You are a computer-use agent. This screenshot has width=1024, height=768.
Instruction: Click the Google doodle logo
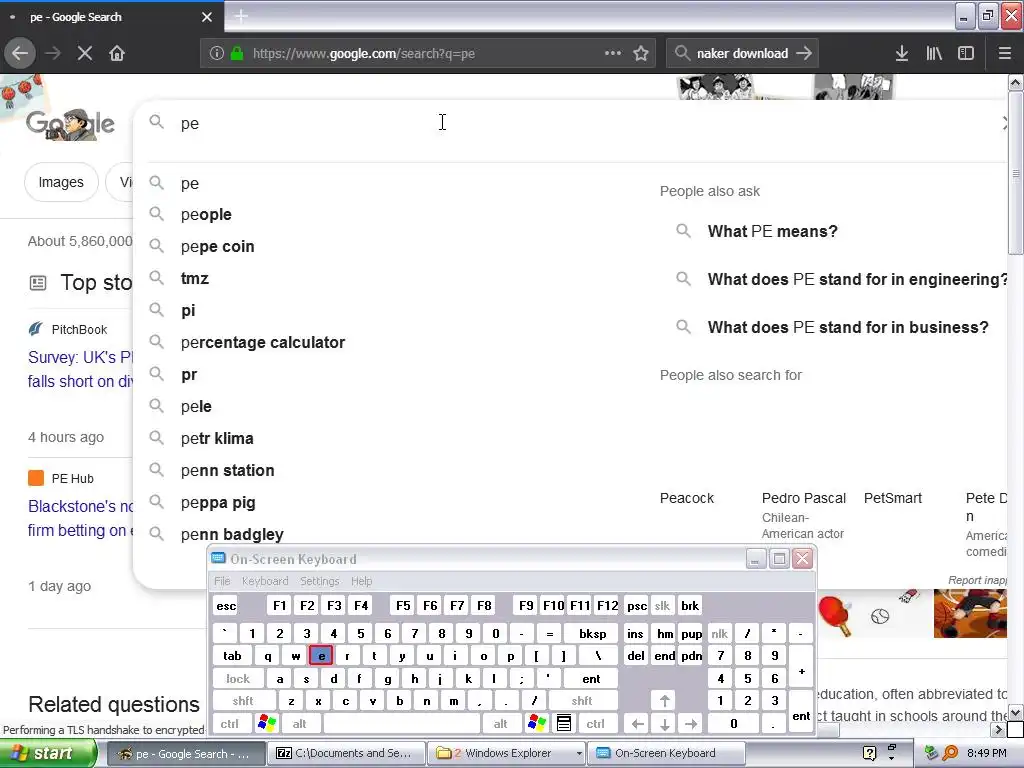pyautogui.click(x=70, y=123)
